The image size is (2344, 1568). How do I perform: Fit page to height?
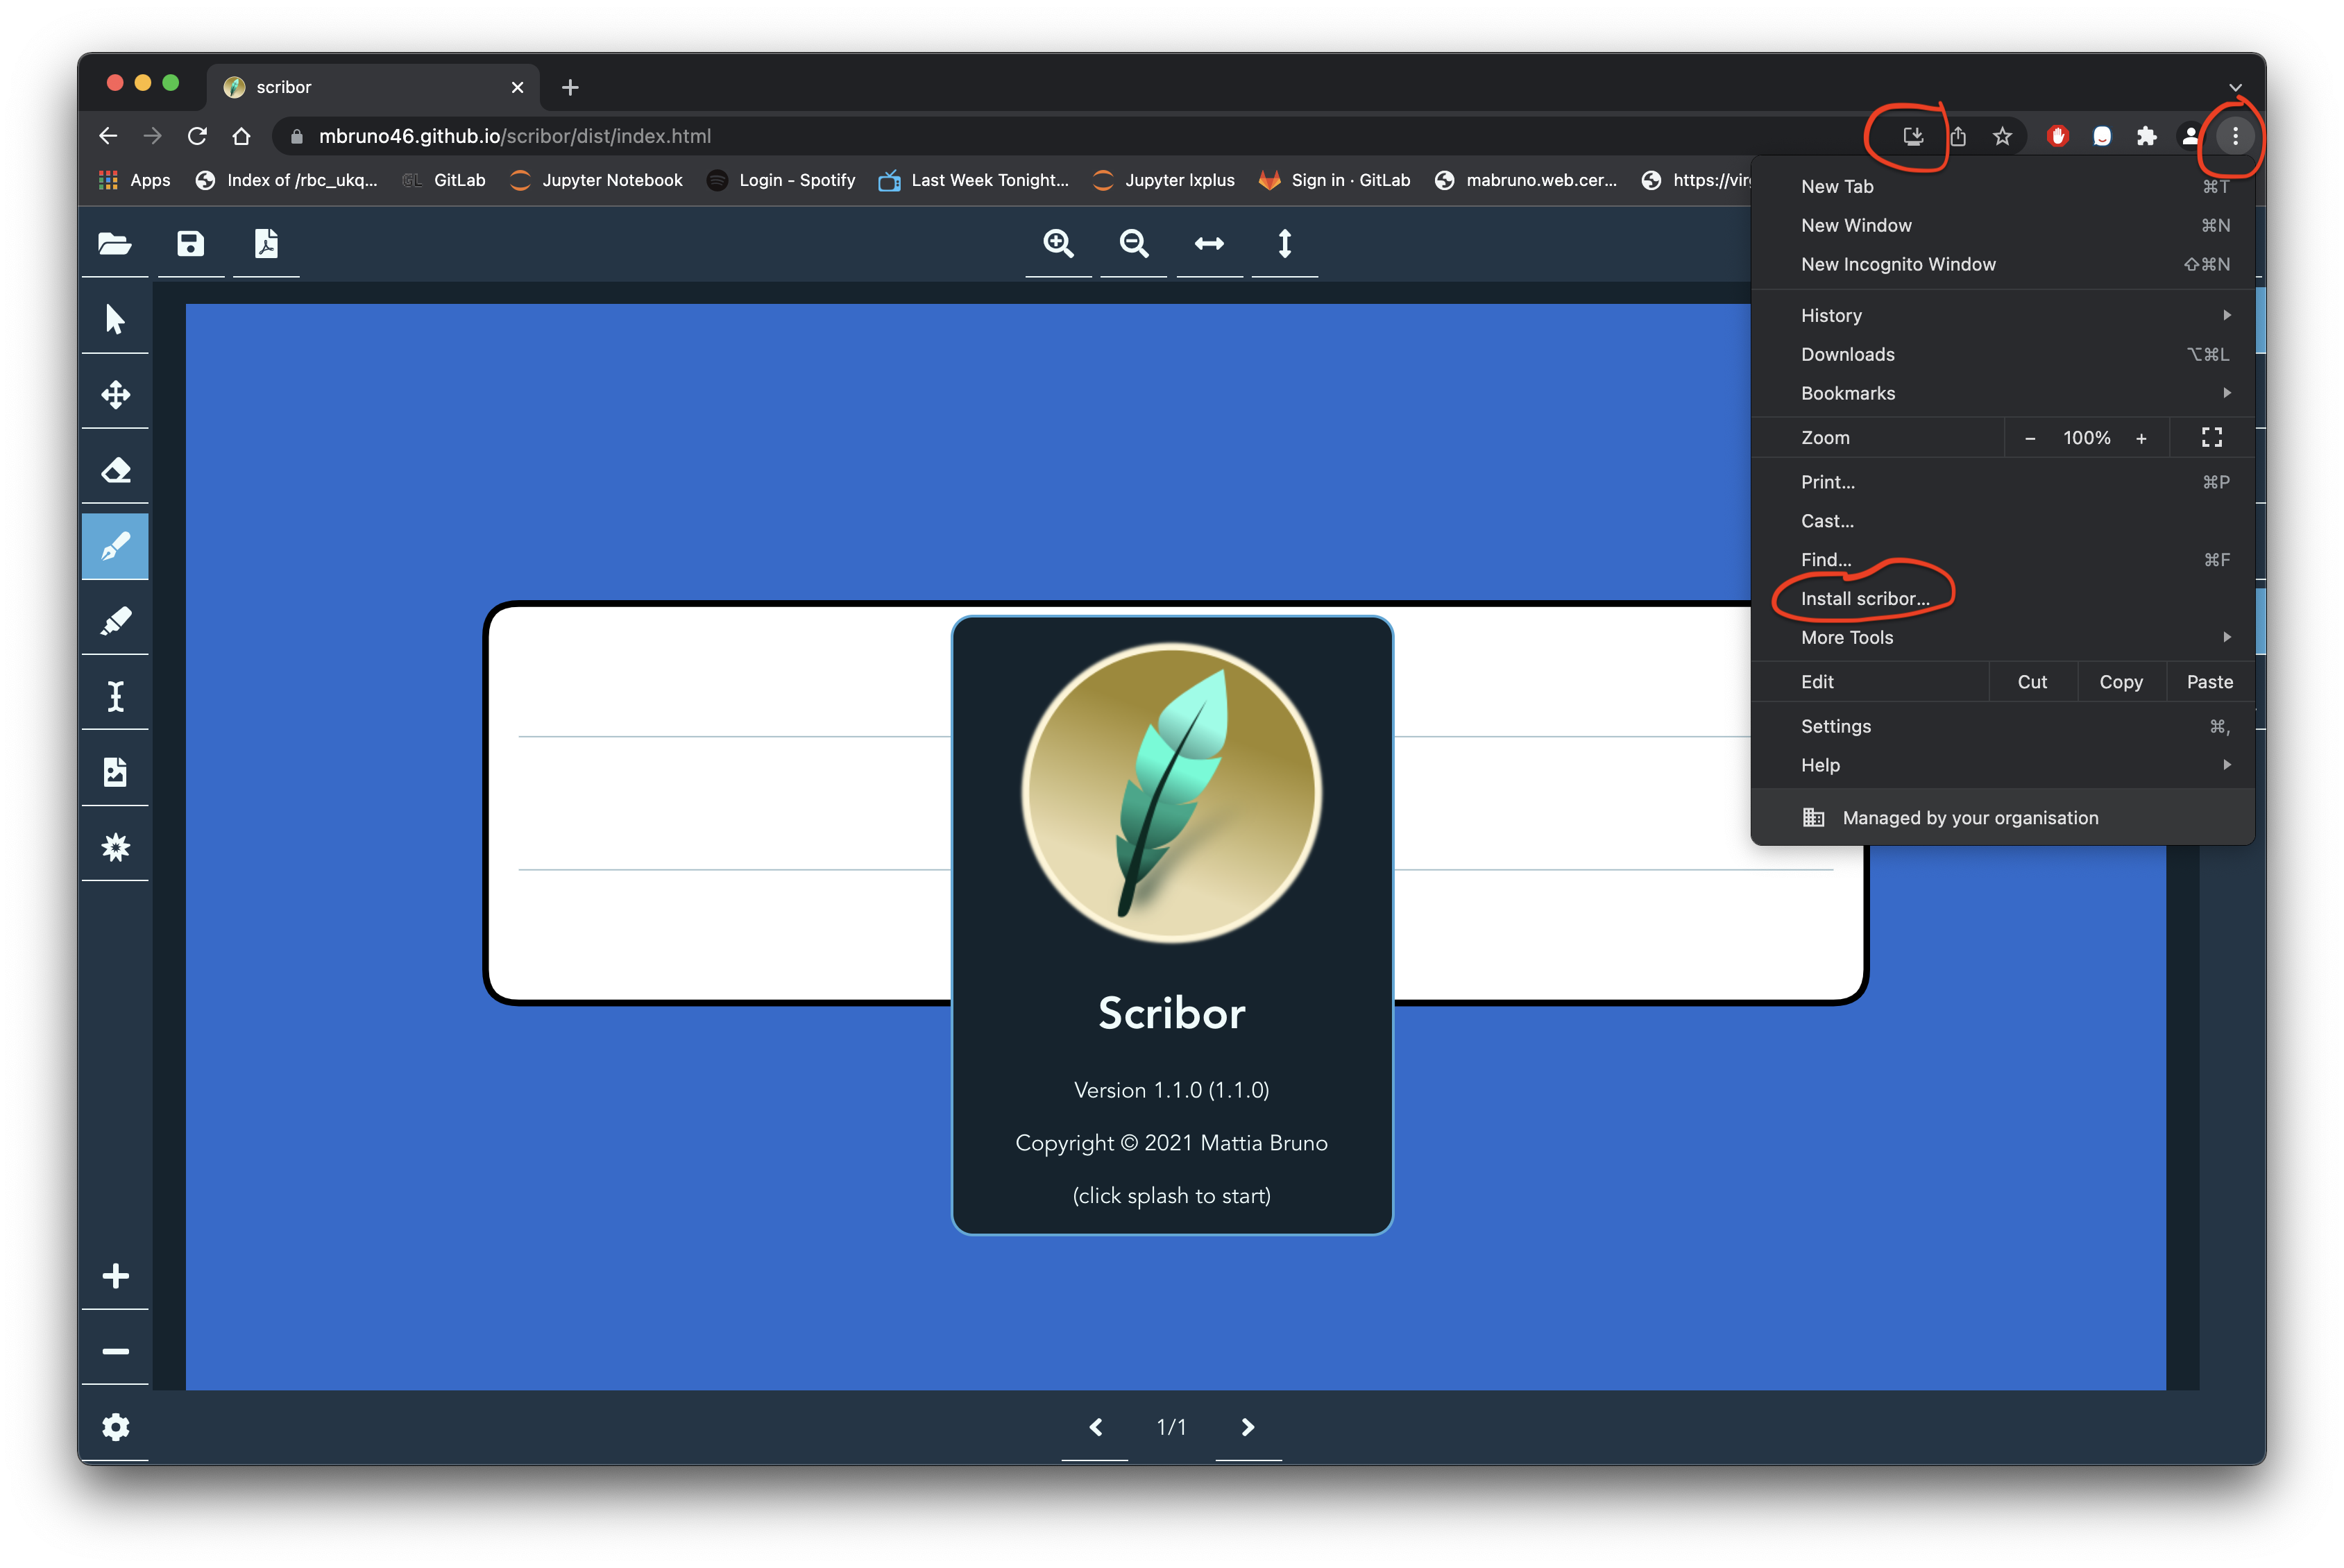pyautogui.click(x=1285, y=243)
